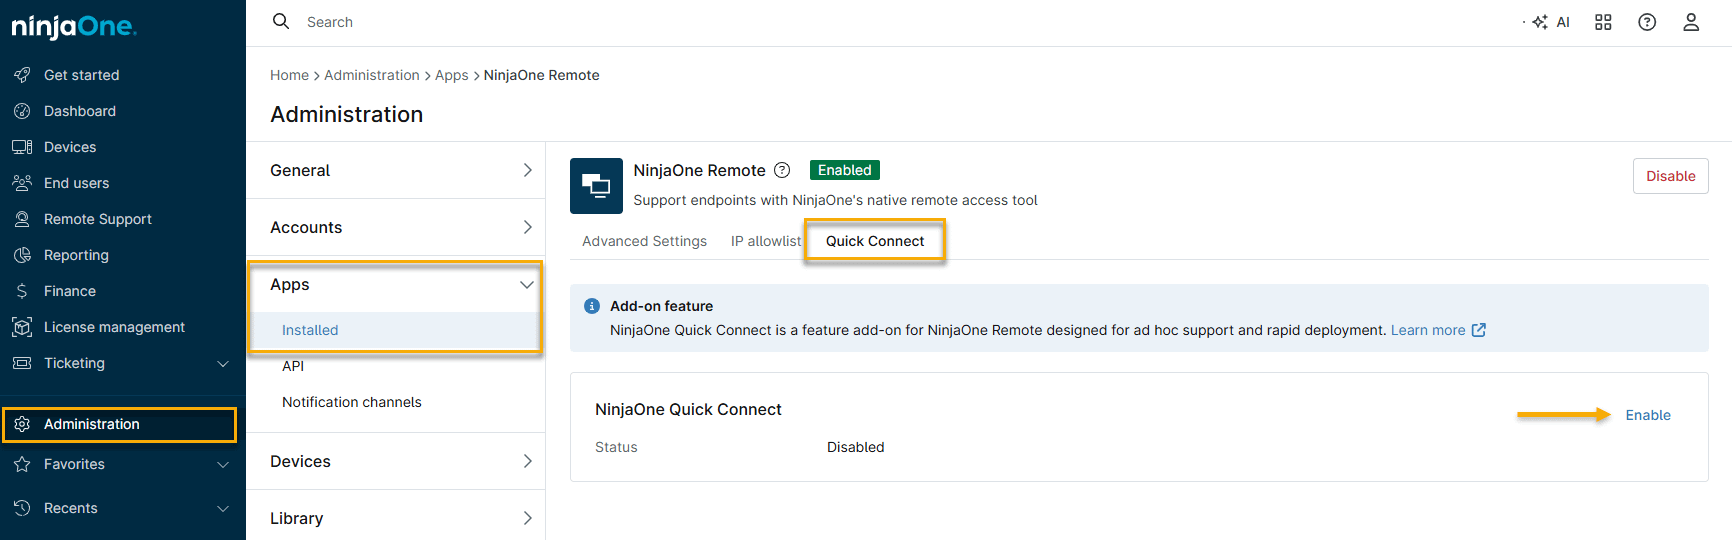Click the Add-on feature info icon
Viewport: 1732px width, 540px height.
(x=592, y=306)
